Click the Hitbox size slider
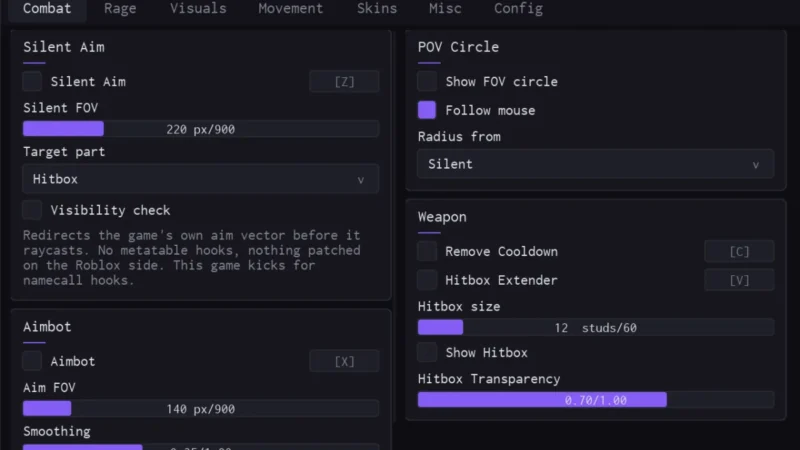The height and width of the screenshot is (450, 800). coord(595,328)
